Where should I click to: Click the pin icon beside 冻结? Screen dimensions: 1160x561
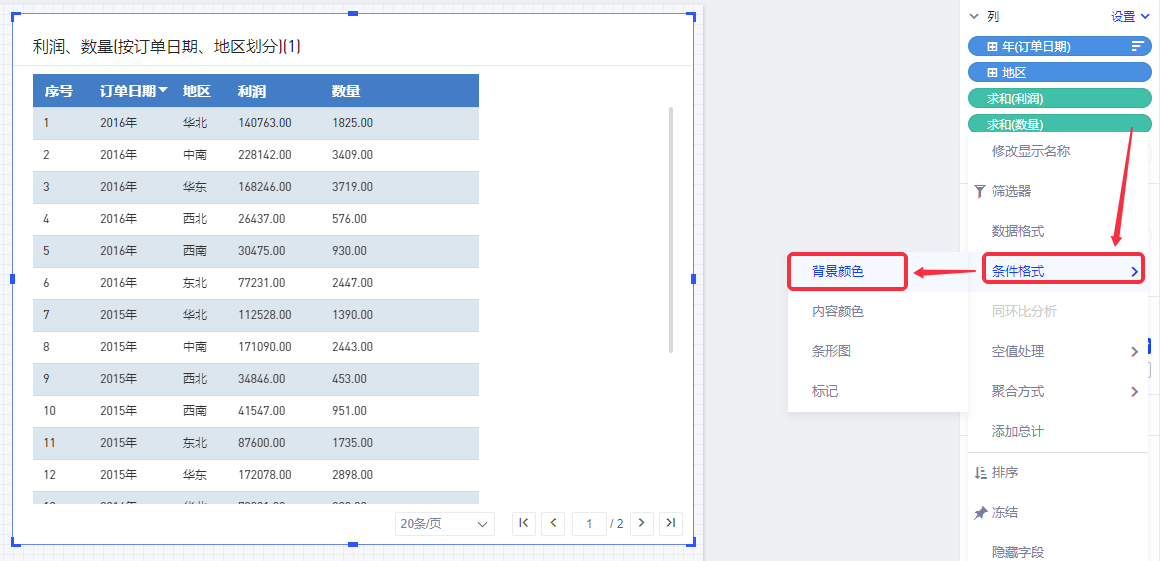[x=980, y=512]
